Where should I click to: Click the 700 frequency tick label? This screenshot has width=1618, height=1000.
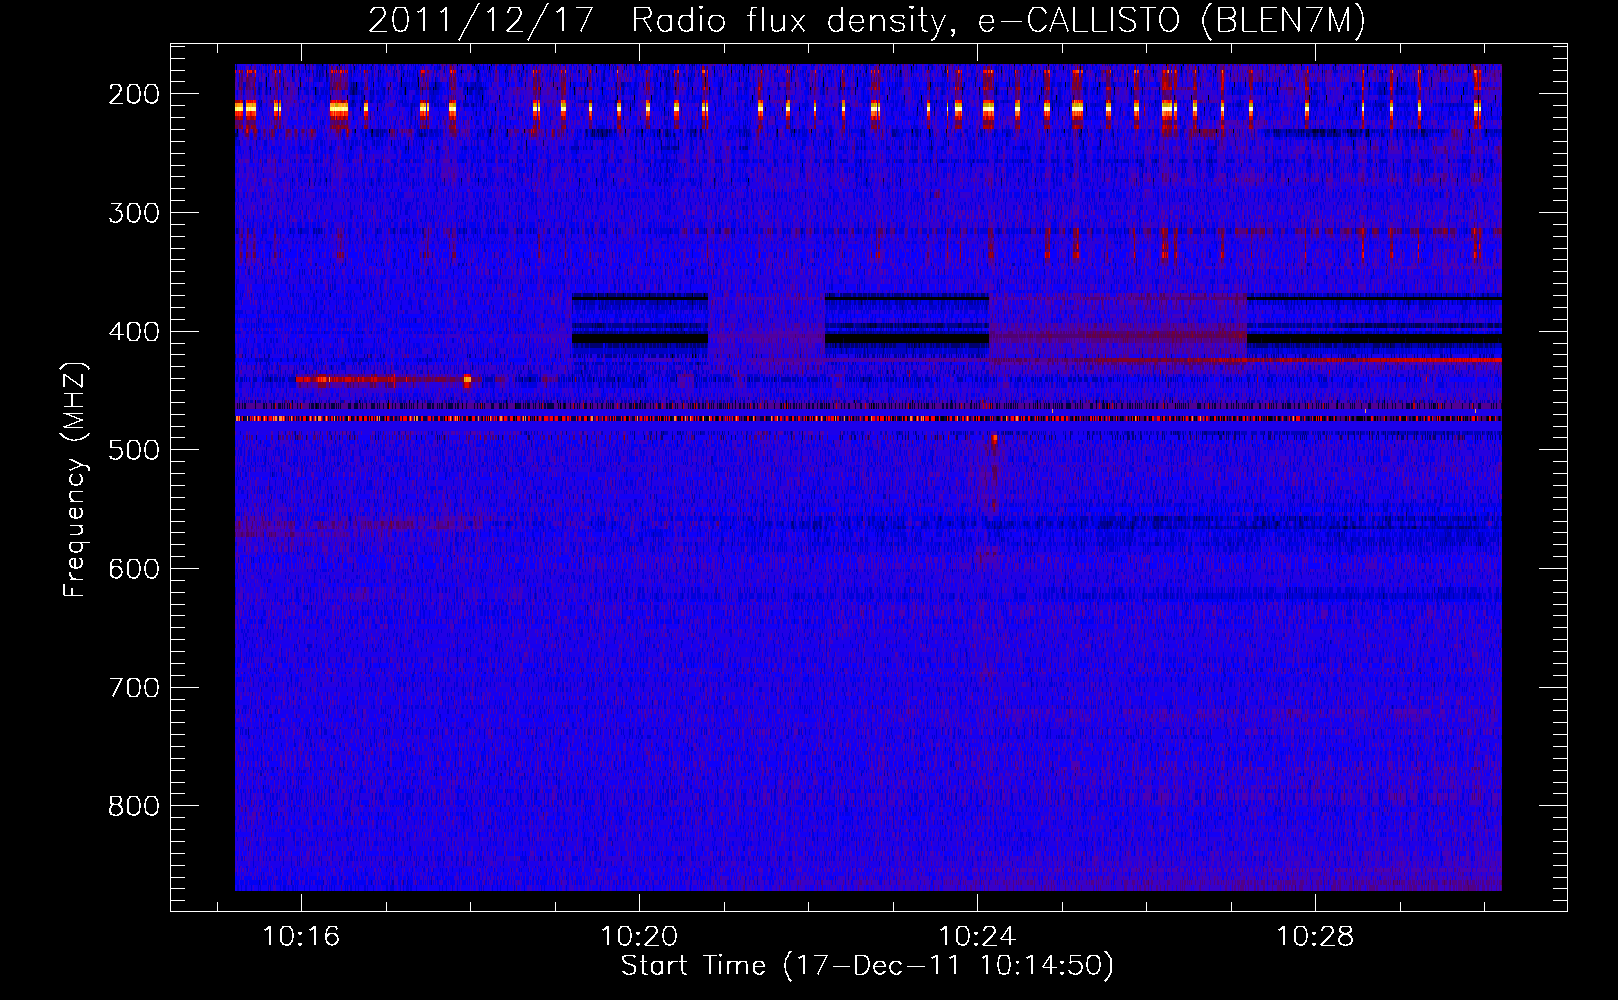[x=133, y=688]
